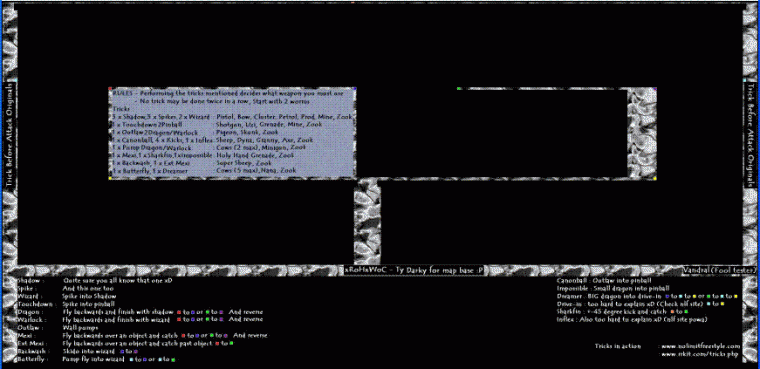
Task: Click 'Fly backwards and finish with shadow'
Action: click(118, 312)
